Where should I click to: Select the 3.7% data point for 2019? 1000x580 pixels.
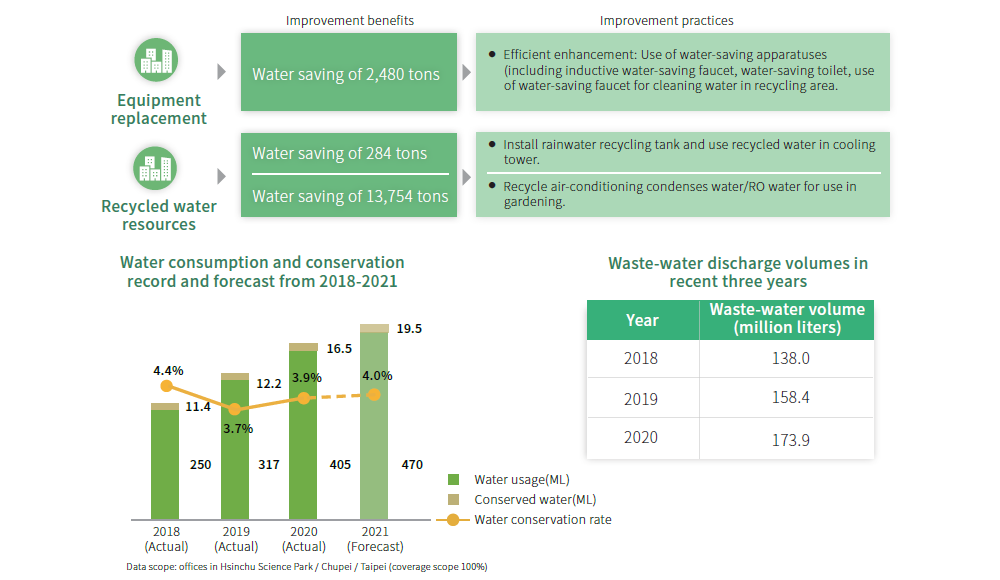click(x=234, y=409)
